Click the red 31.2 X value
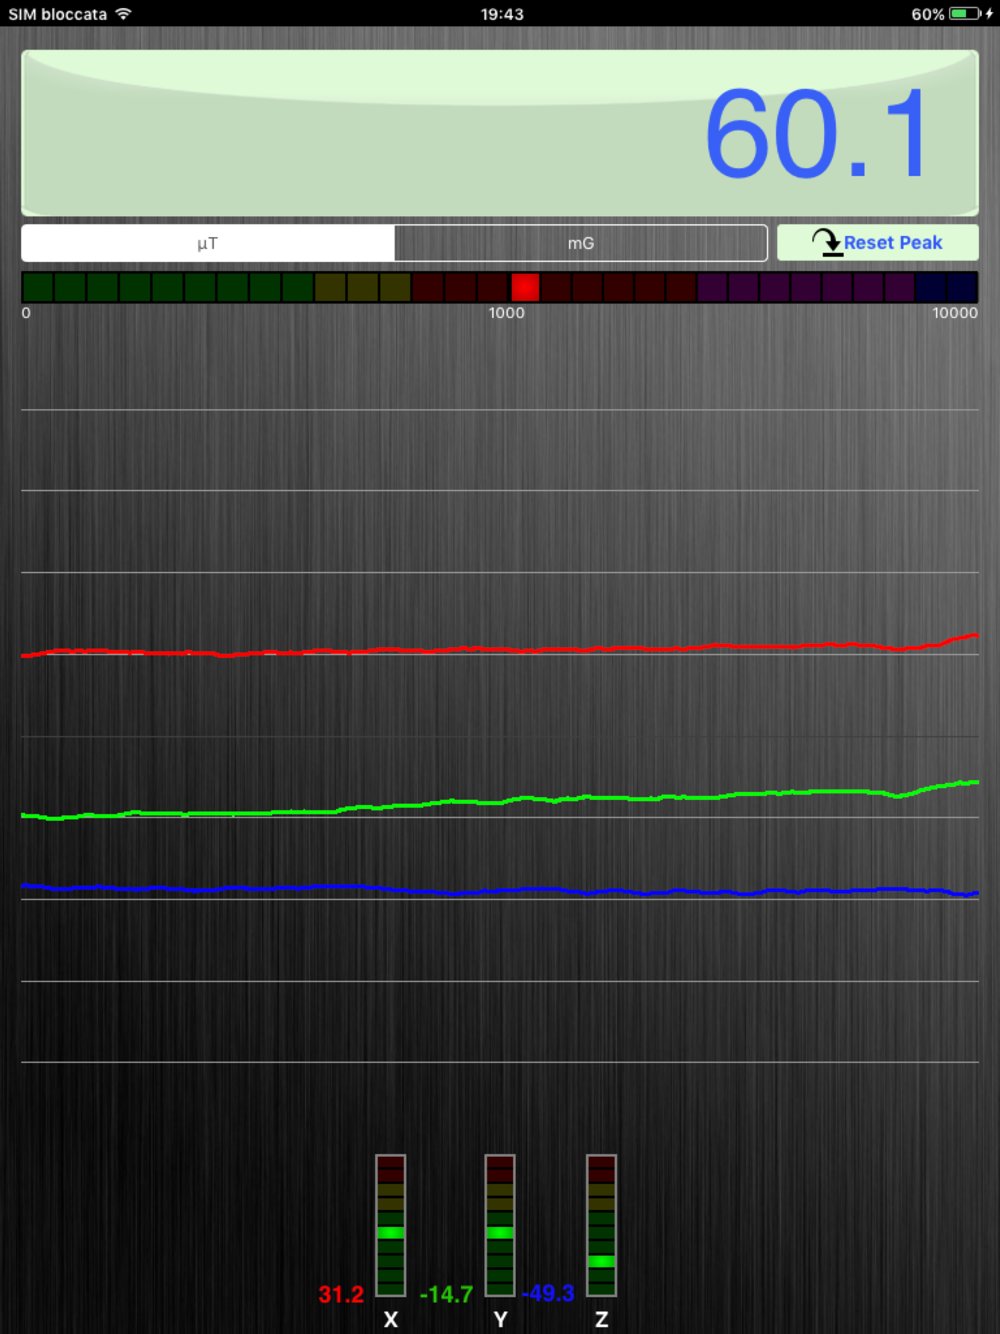Viewport: 1000px width, 1334px height. coord(341,1294)
